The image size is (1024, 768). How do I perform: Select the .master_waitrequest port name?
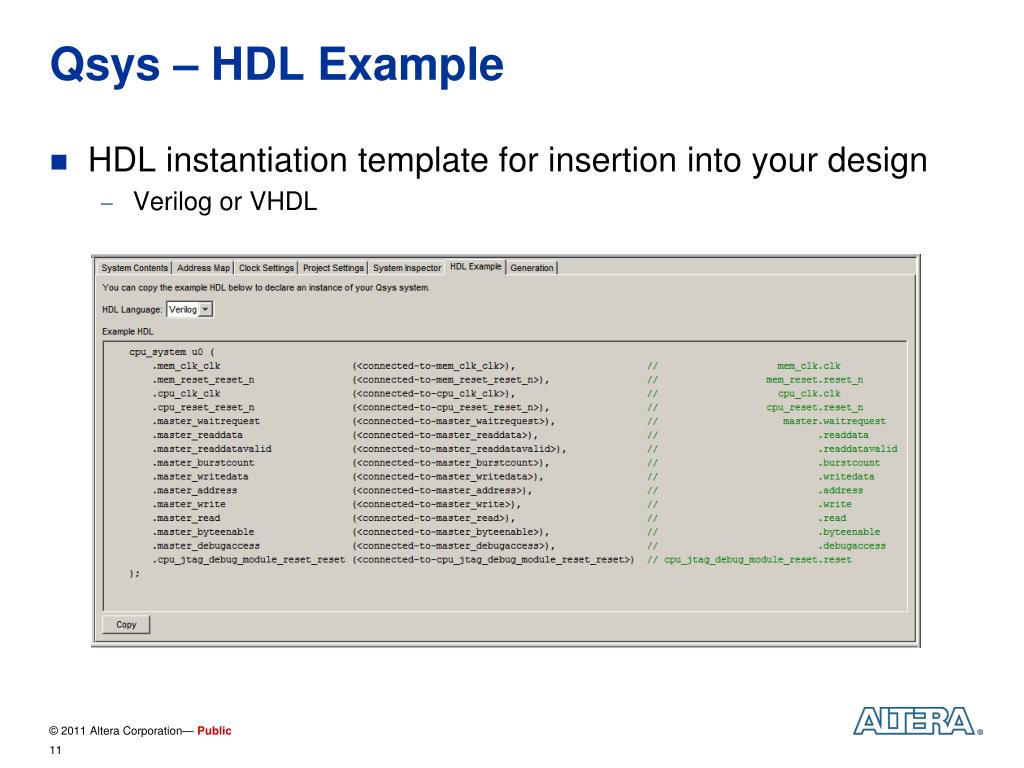(206, 421)
